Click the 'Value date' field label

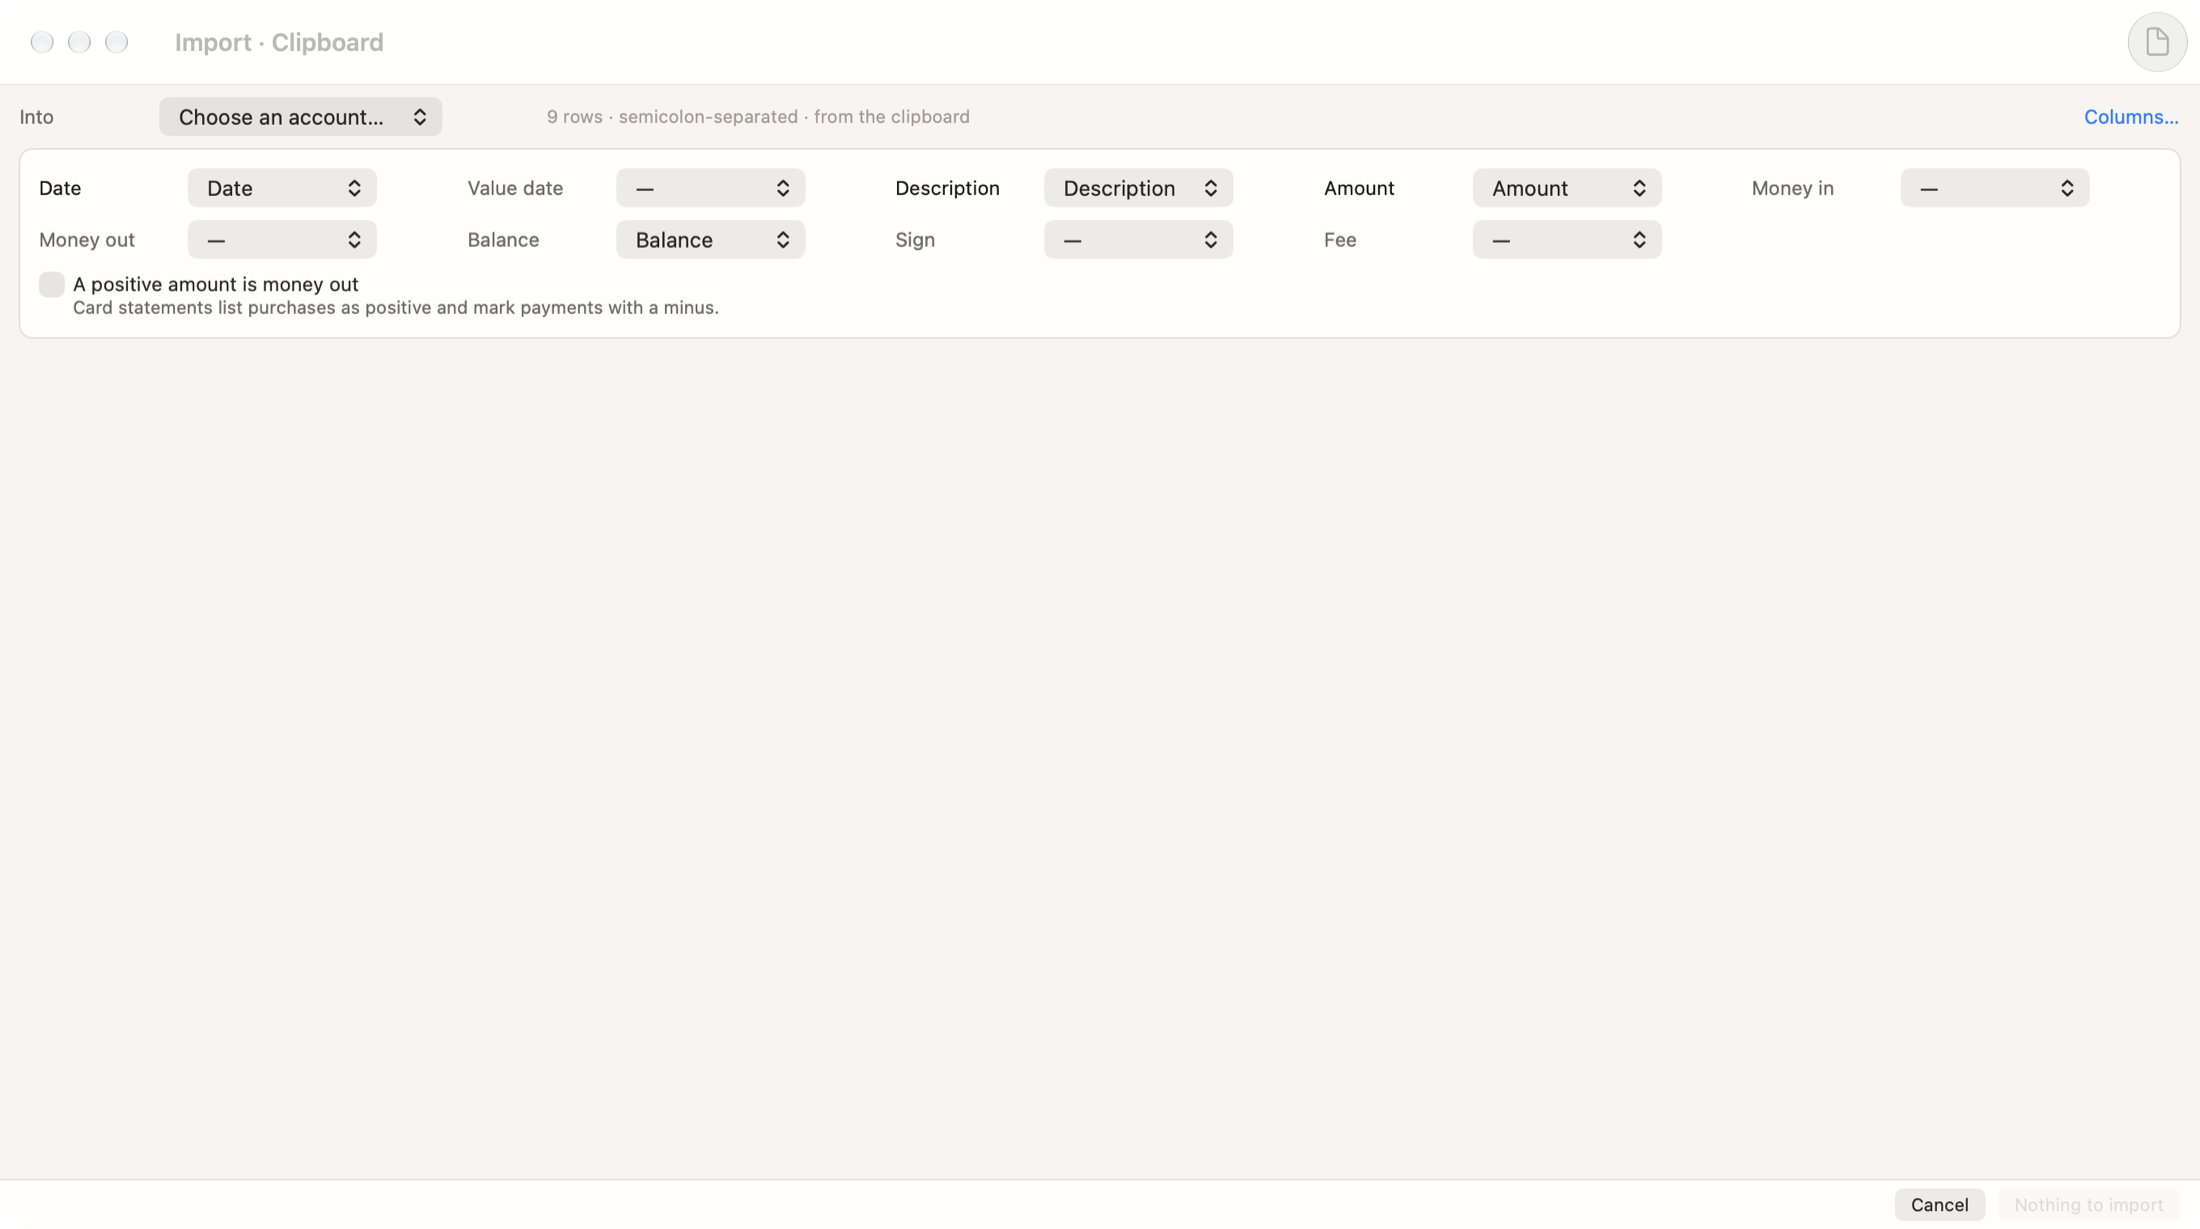[x=515, y=188]
